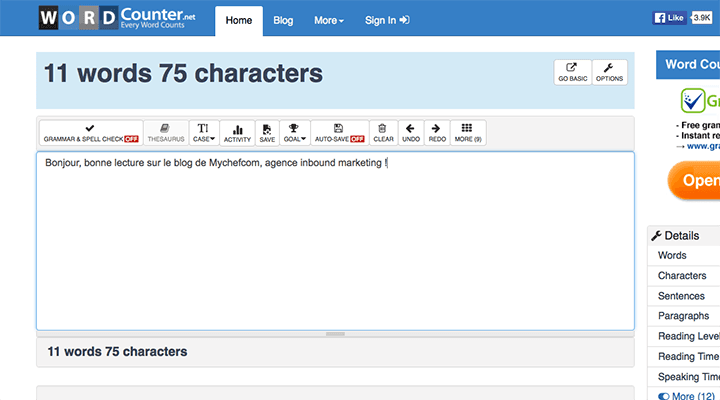Click the Word Counter sidebar header
The image size is (720, 400).
coord(688,64)
